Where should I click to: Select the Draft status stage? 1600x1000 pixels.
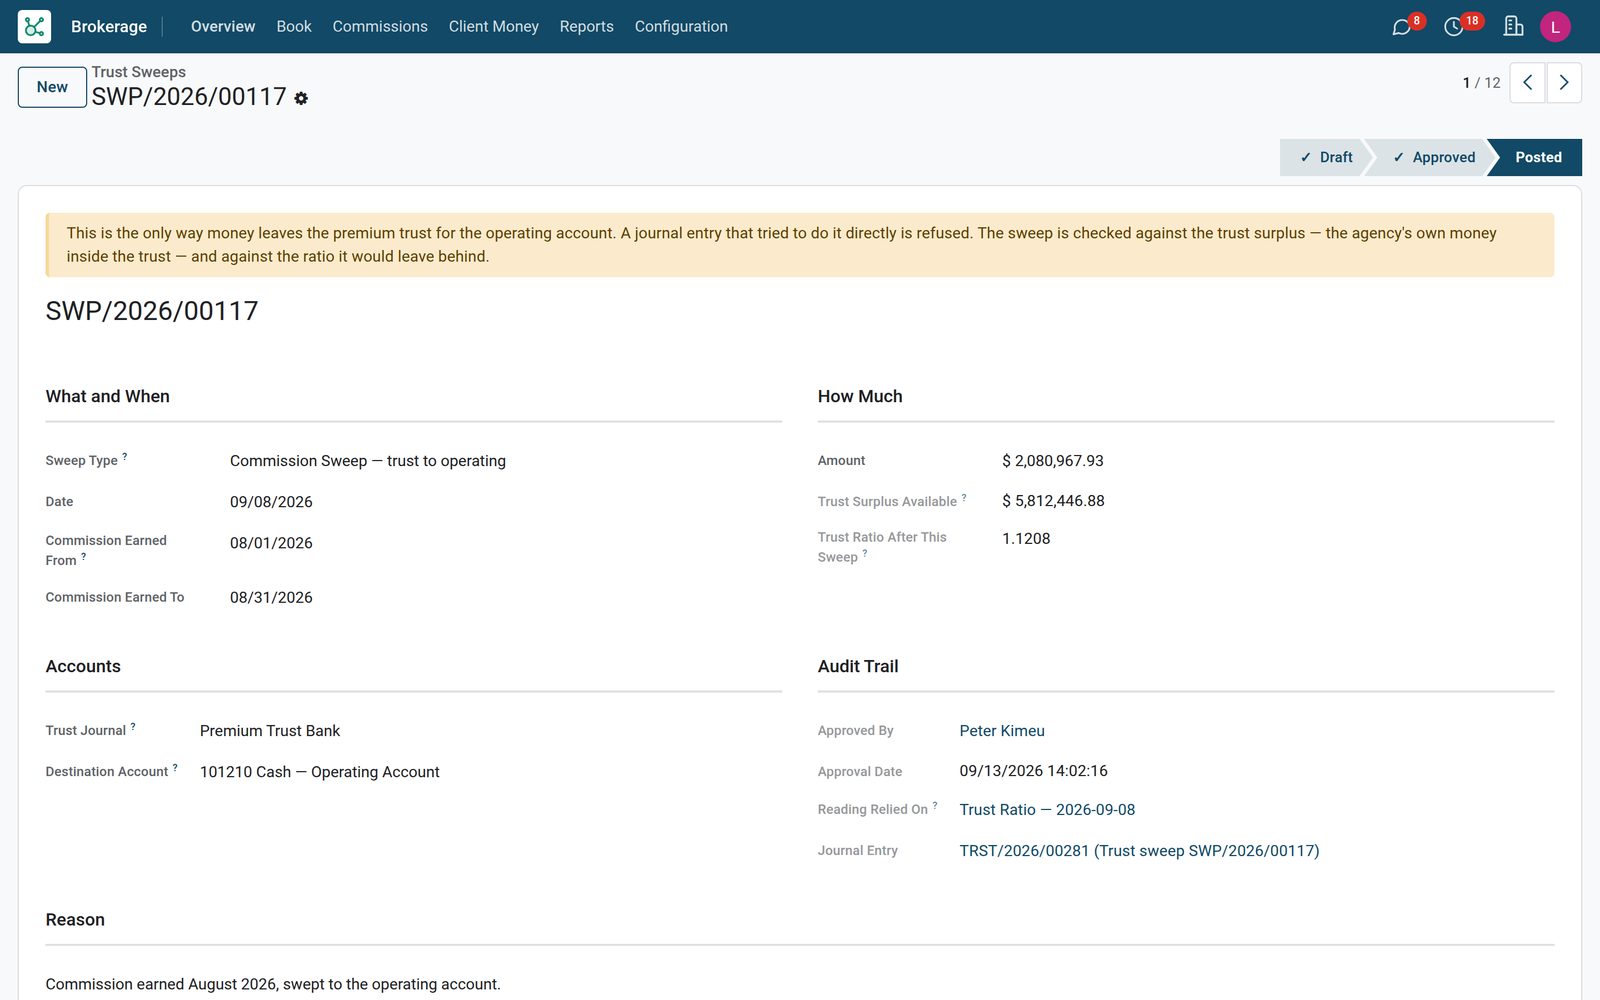[1325, 157]
